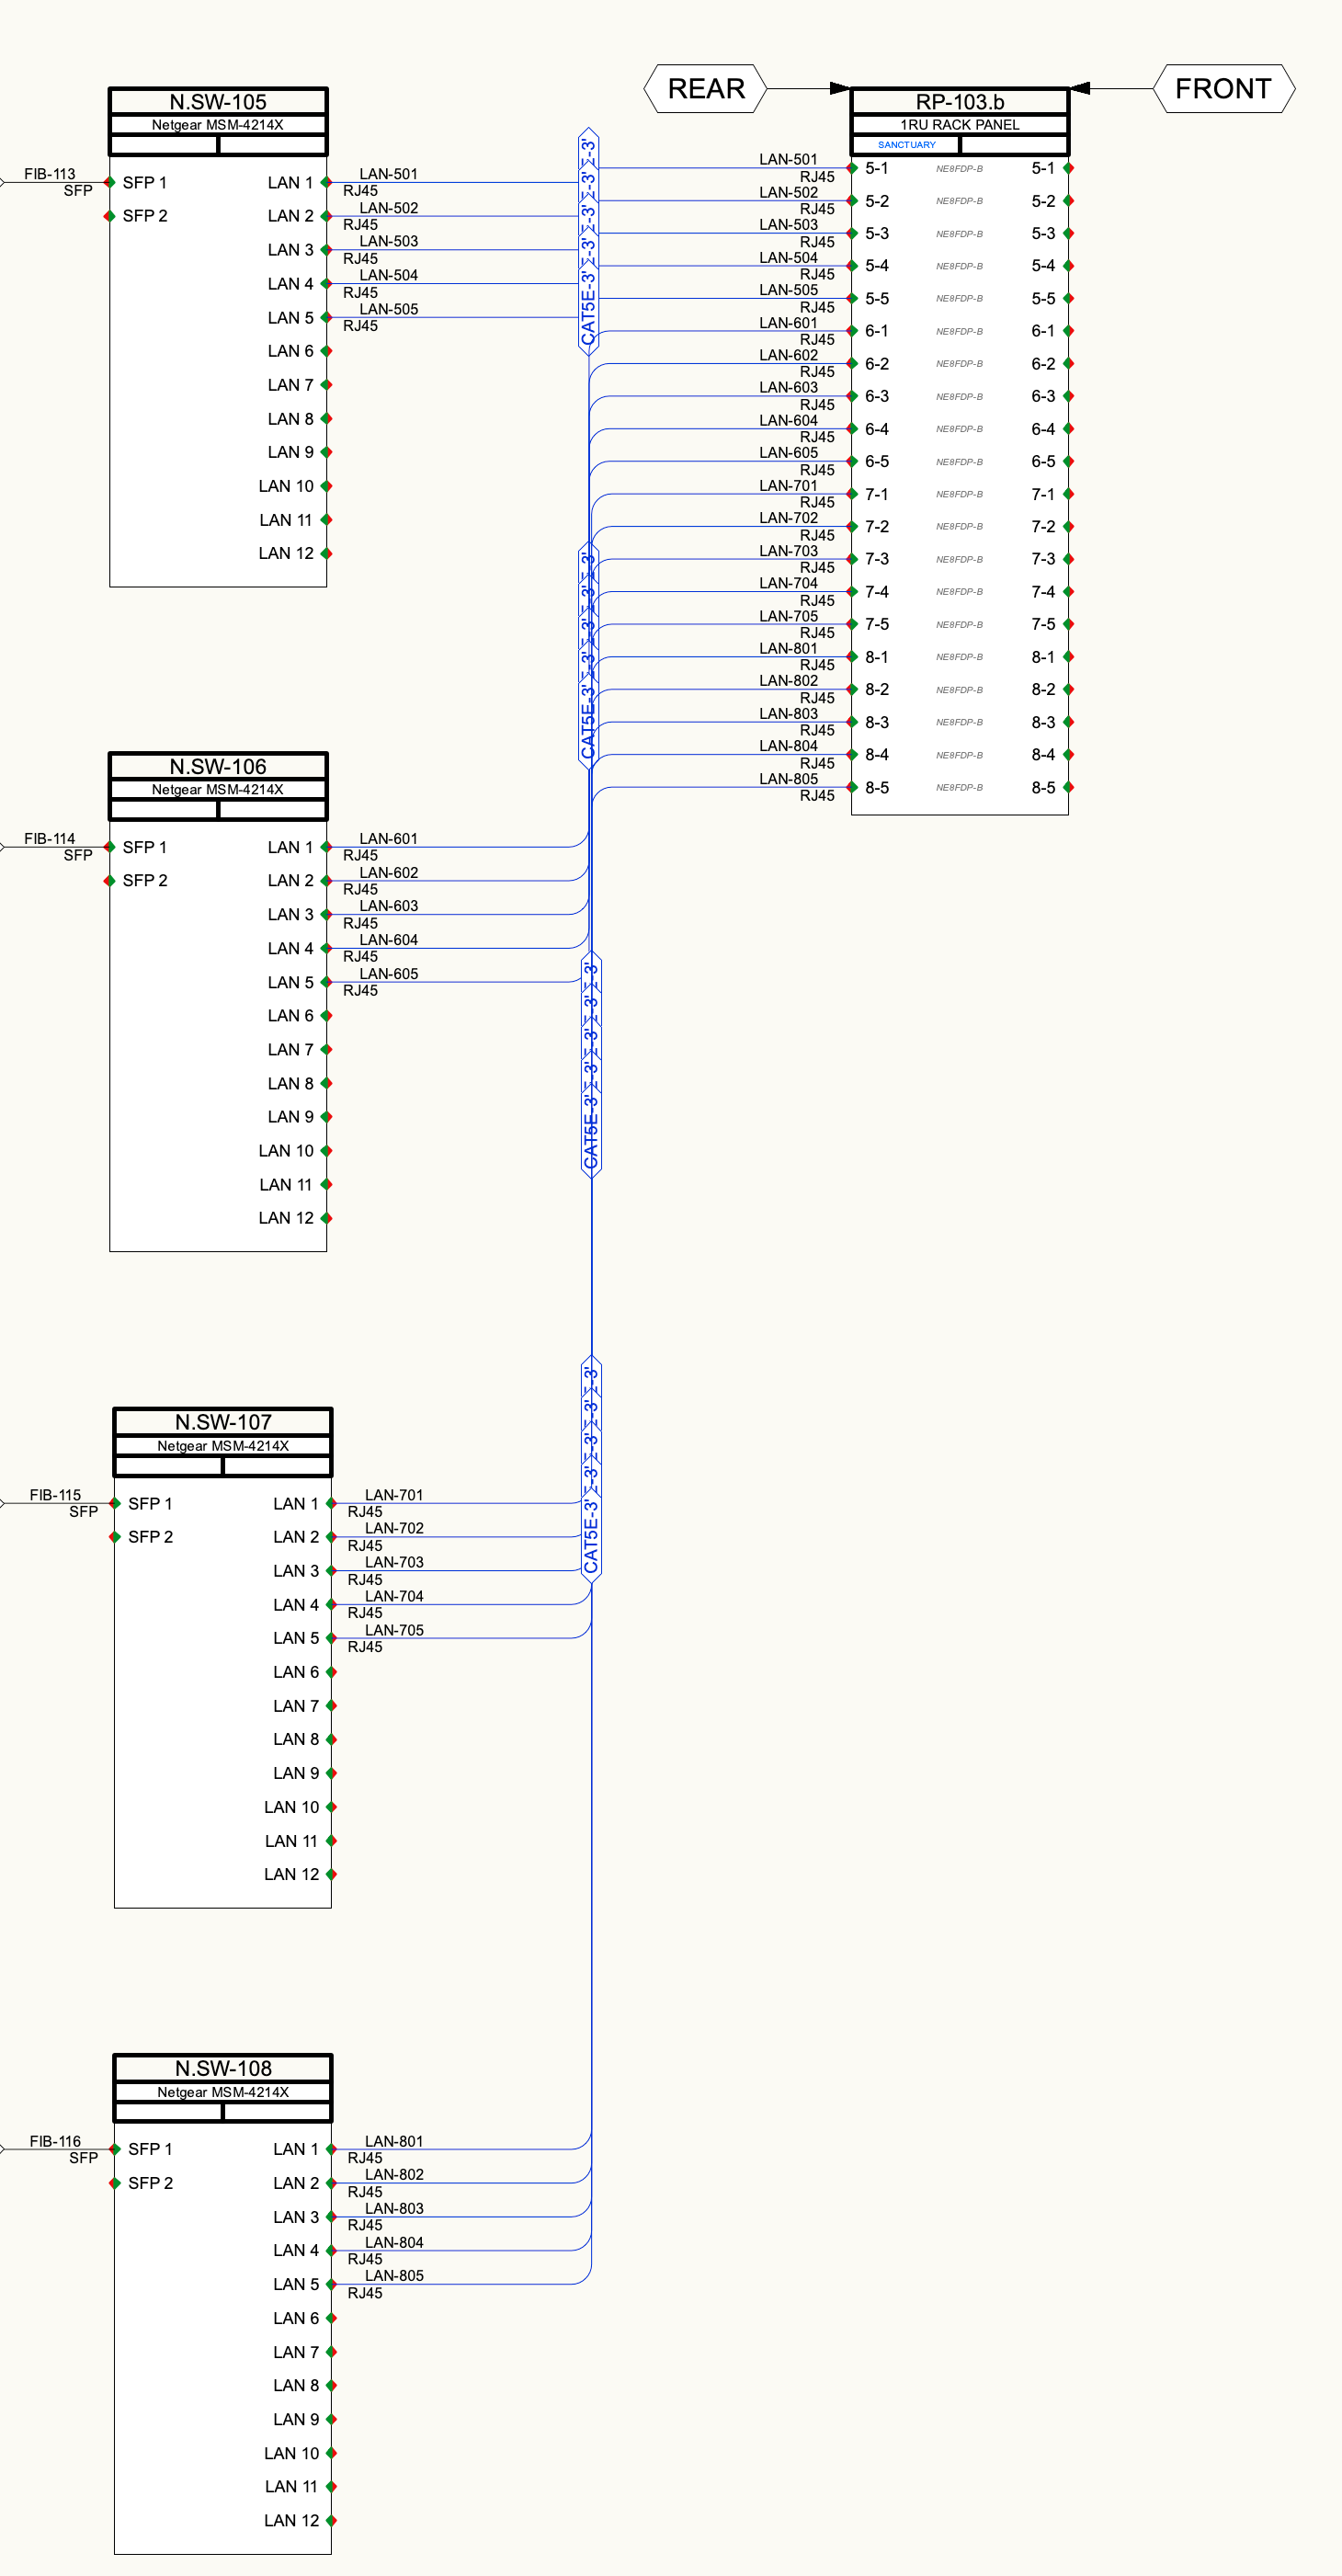Select the FIB-116 fiber cable label
1342x2576 pixels.
tap(55, 2141)
